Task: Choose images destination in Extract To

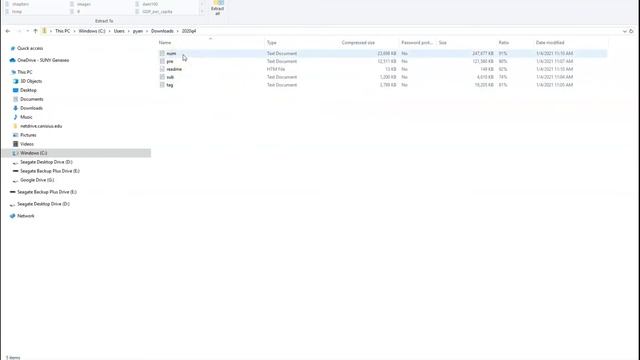Action: click(84, 4)
